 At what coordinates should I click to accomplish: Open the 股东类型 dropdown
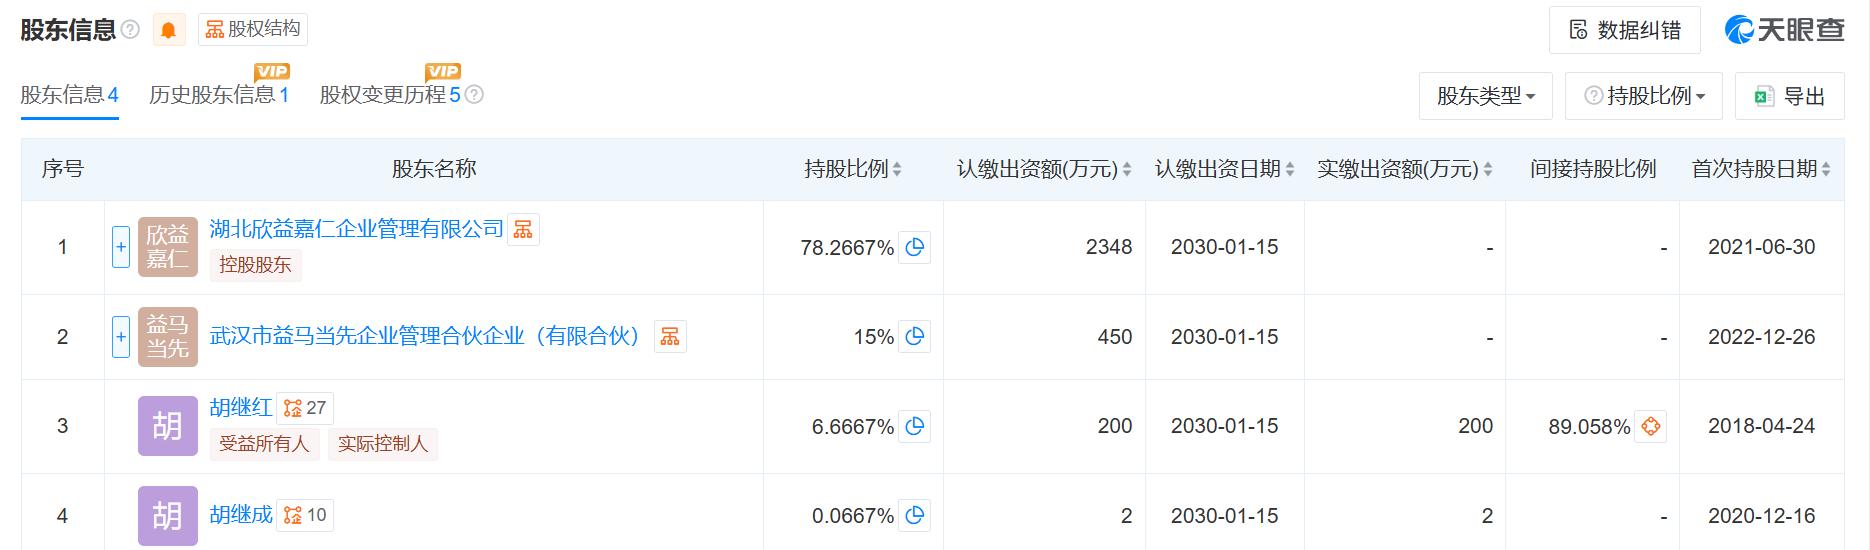(x=1486, y=96)
